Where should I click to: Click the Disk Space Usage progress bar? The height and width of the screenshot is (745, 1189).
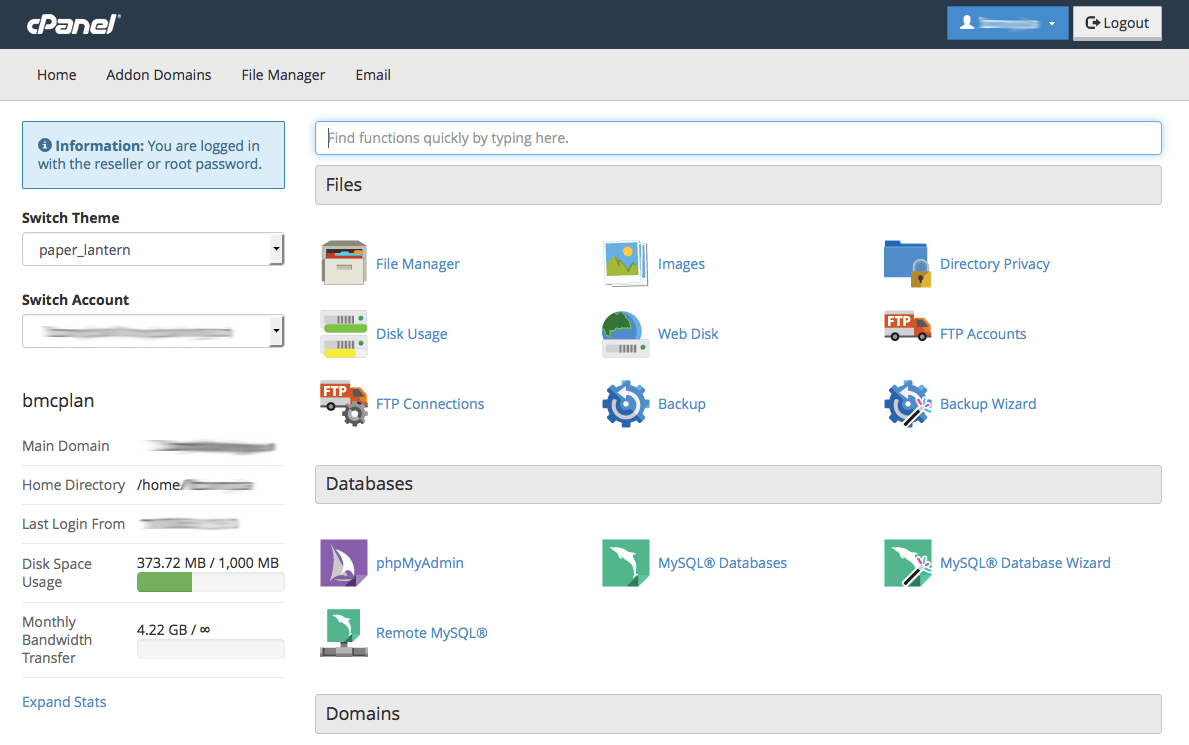pyautogui.click(x=211, y=582)
